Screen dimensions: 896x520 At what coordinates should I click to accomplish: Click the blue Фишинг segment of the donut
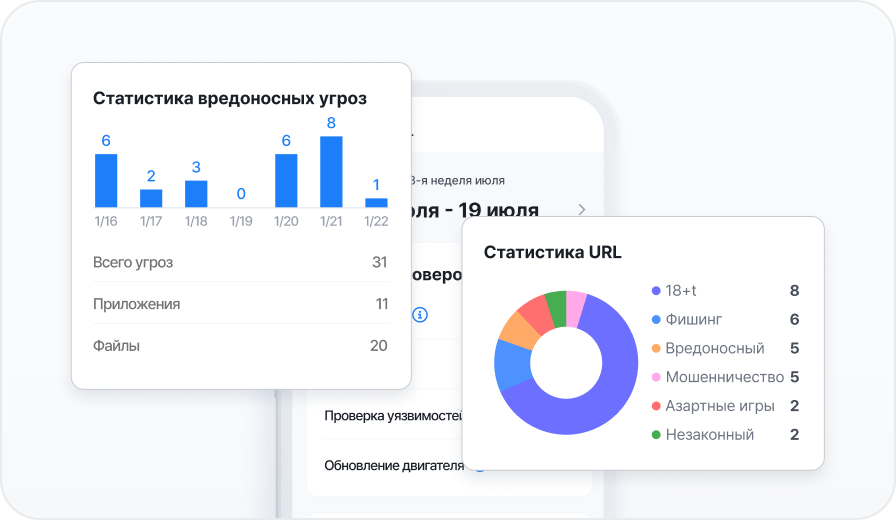coord(512,364)
